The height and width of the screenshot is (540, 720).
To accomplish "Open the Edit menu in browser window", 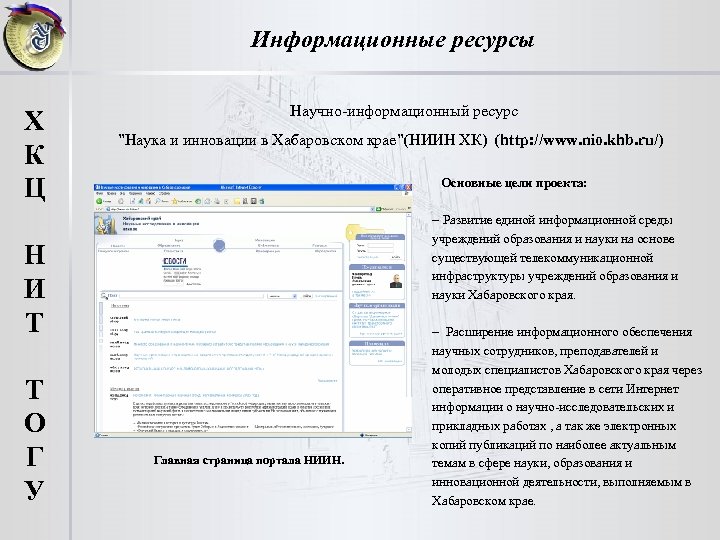I will coord(112,193).
